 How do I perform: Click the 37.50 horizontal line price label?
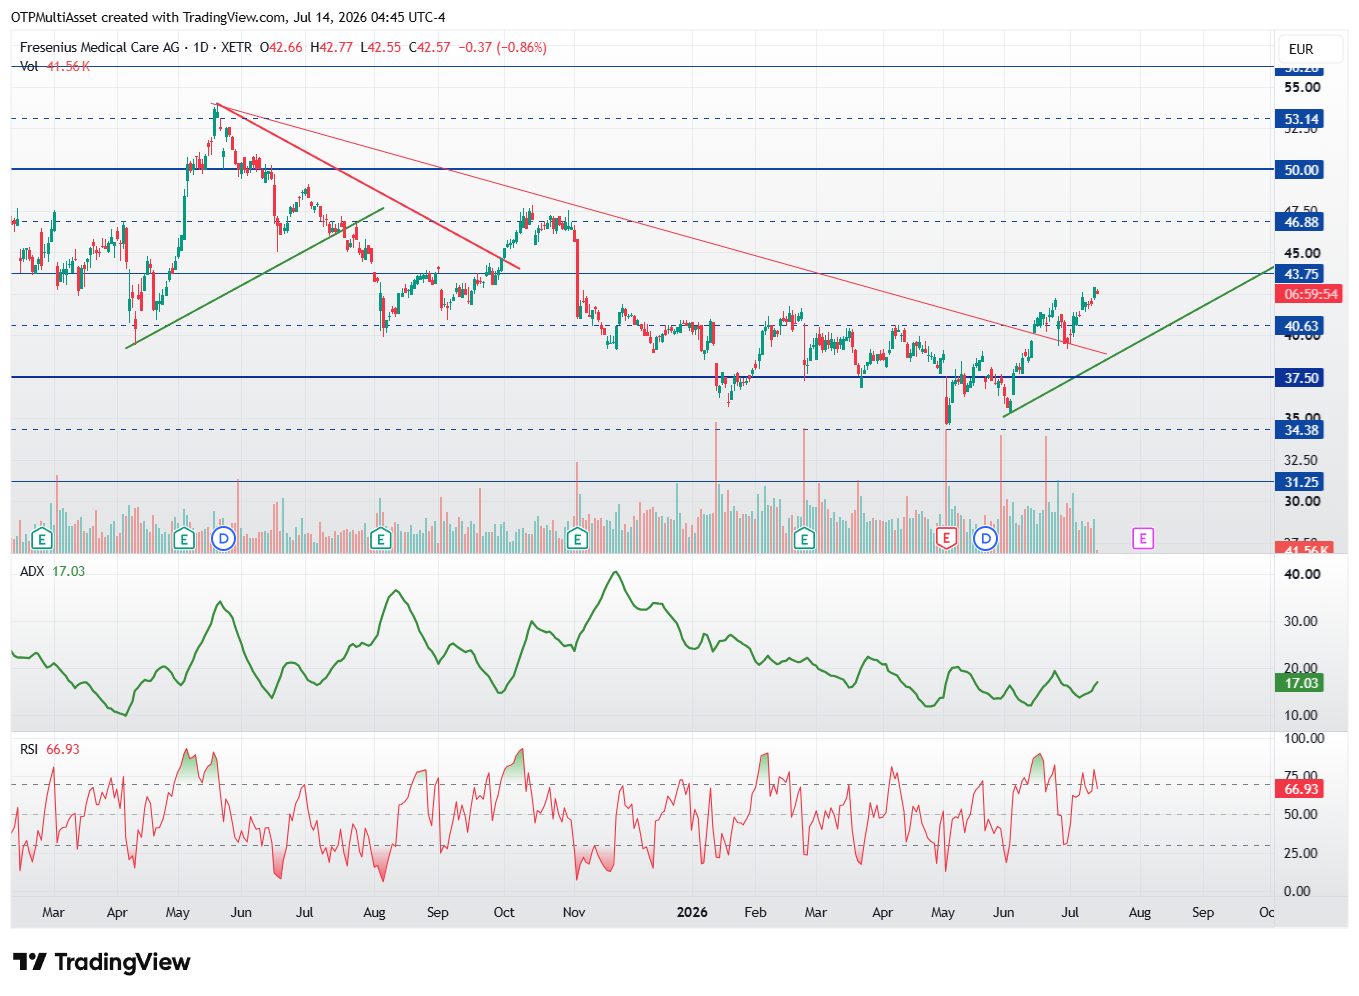1300,378
